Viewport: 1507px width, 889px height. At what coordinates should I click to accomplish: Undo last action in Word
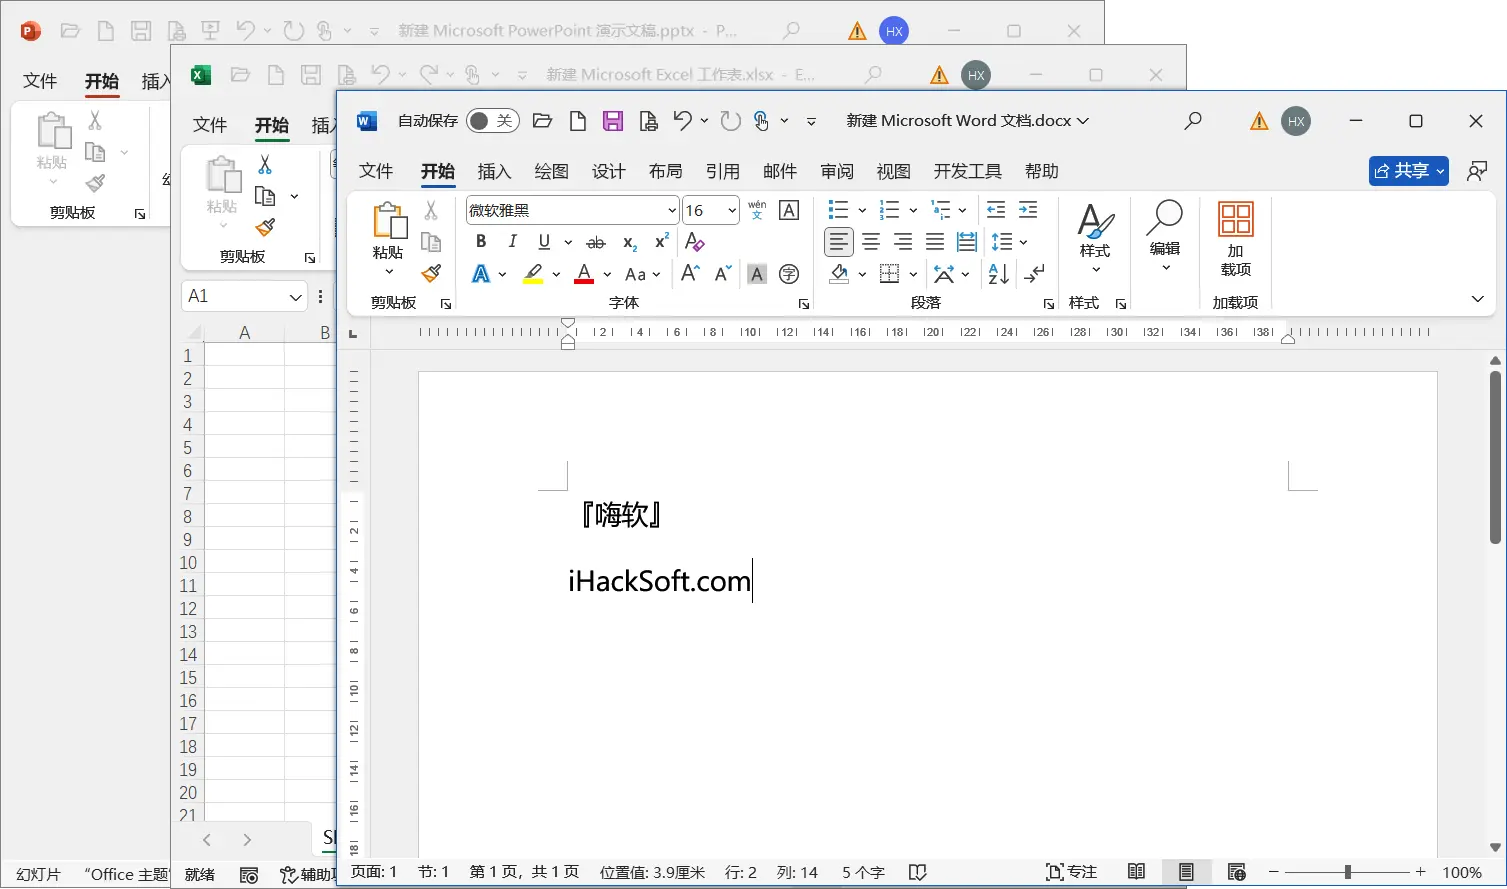click(682, 121)
